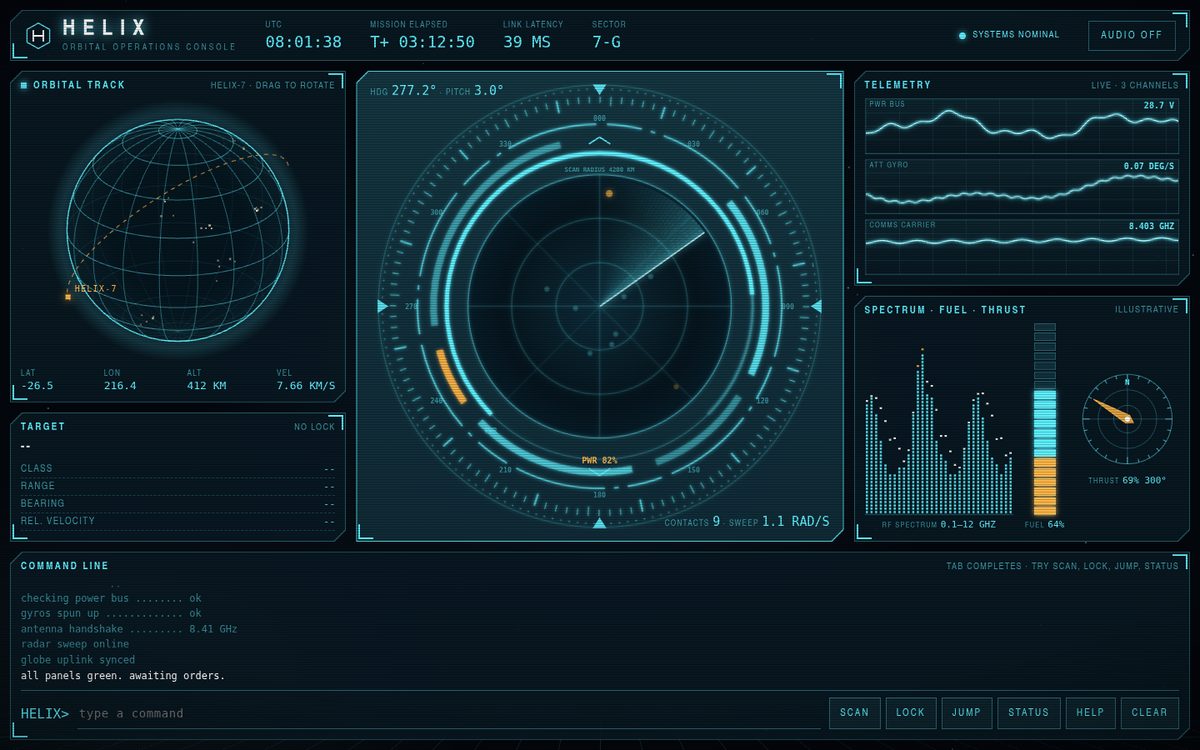Click the 'radar sweep online' log line
The height and width of the screenshot is (750, 1200).
click(x=75, y=645)
